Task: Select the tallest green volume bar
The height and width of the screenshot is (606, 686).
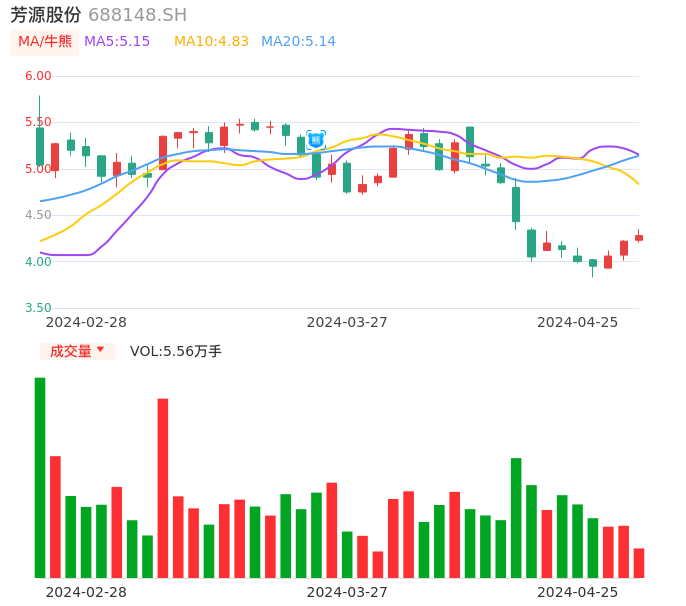Action: [x=40, y=477]
